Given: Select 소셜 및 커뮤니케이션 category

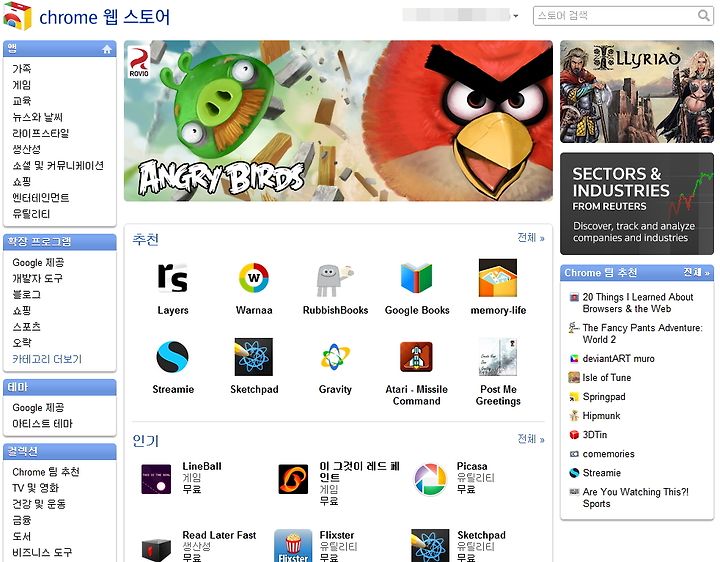Looking at the screenshot, I should tap(58, 165).
